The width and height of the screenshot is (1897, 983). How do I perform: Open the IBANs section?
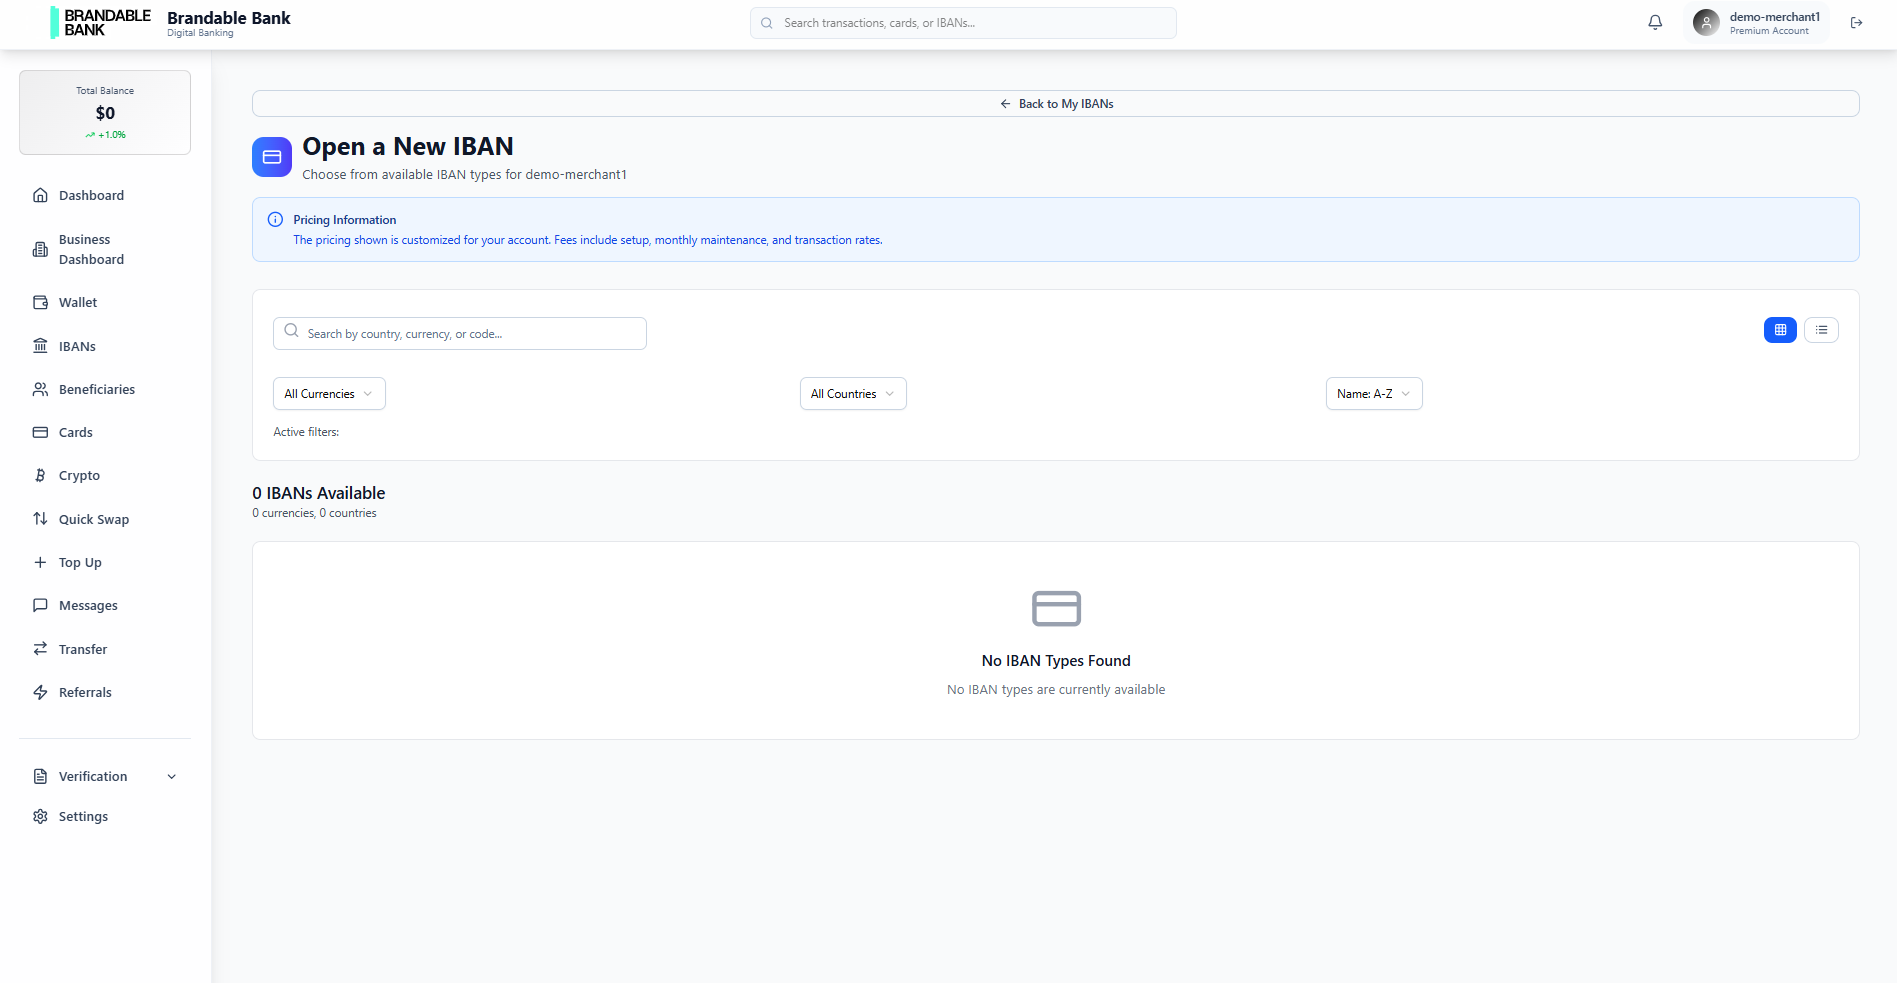click(78, 346)
